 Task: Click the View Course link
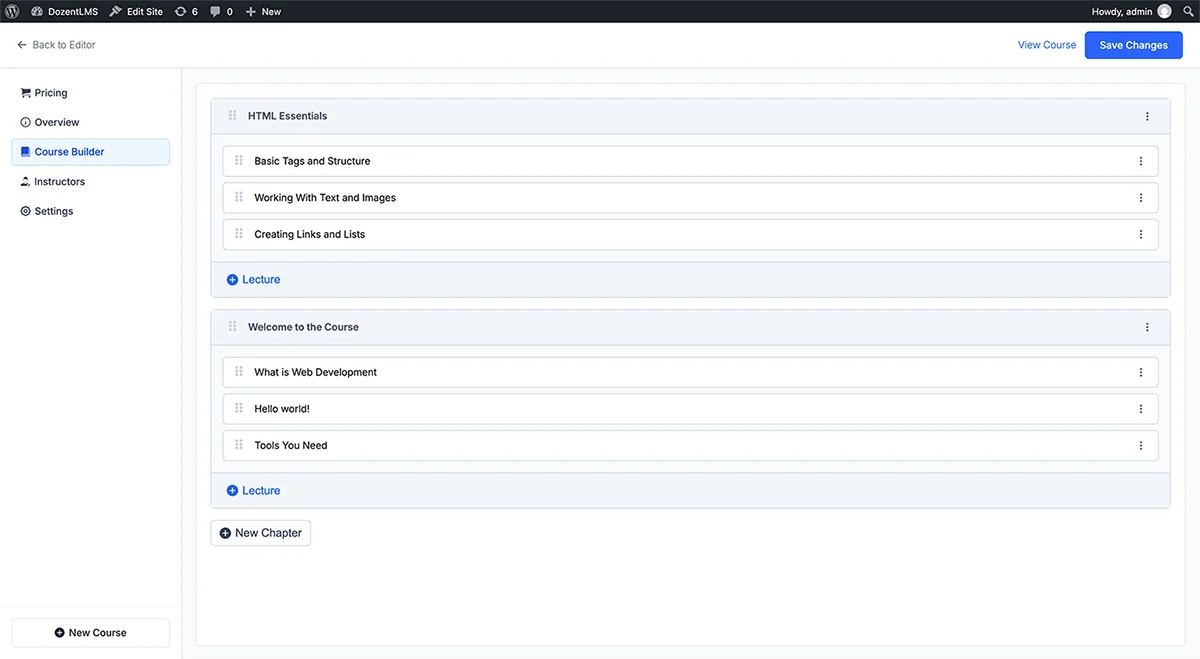tap(1047, 45)
